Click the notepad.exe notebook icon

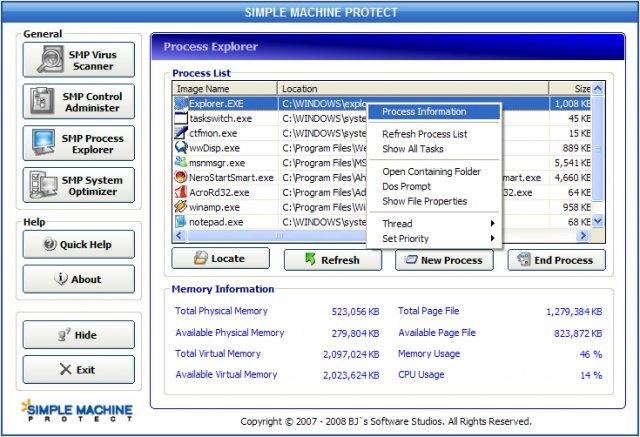[x=181, y=222]
